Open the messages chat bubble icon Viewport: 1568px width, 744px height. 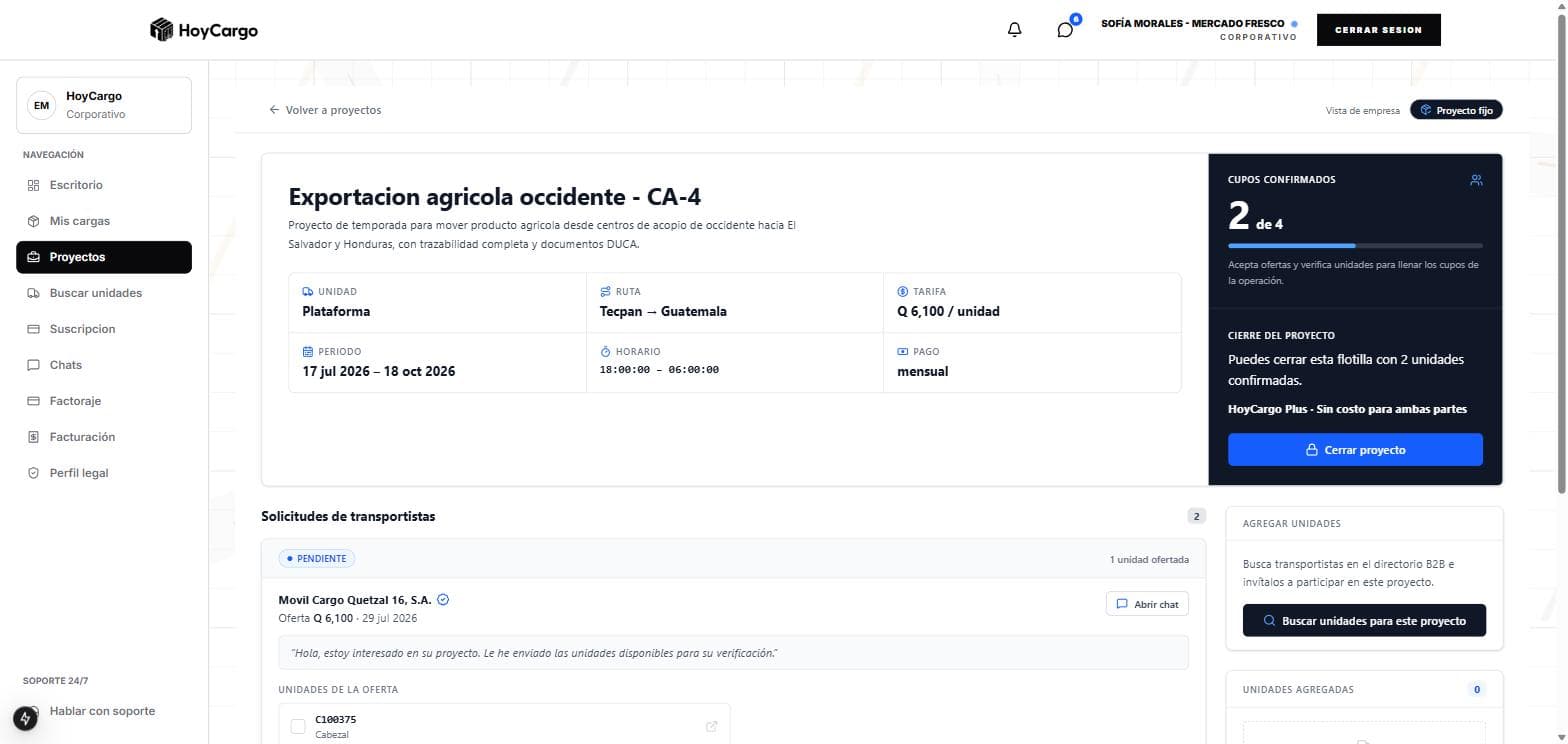click(x=1065, y=30)
